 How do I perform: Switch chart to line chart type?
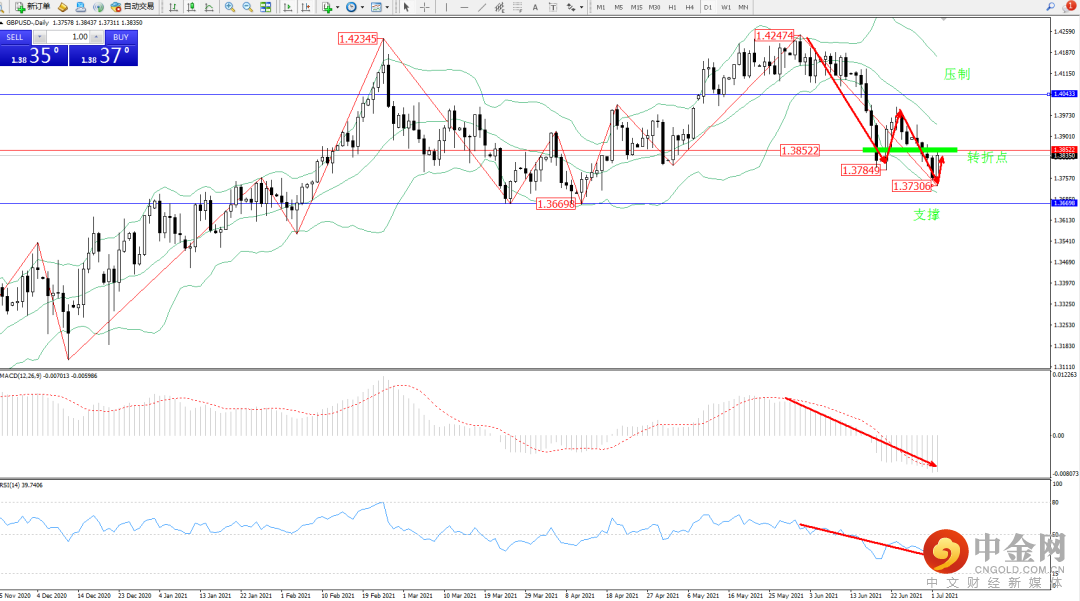tap(209, 7)
